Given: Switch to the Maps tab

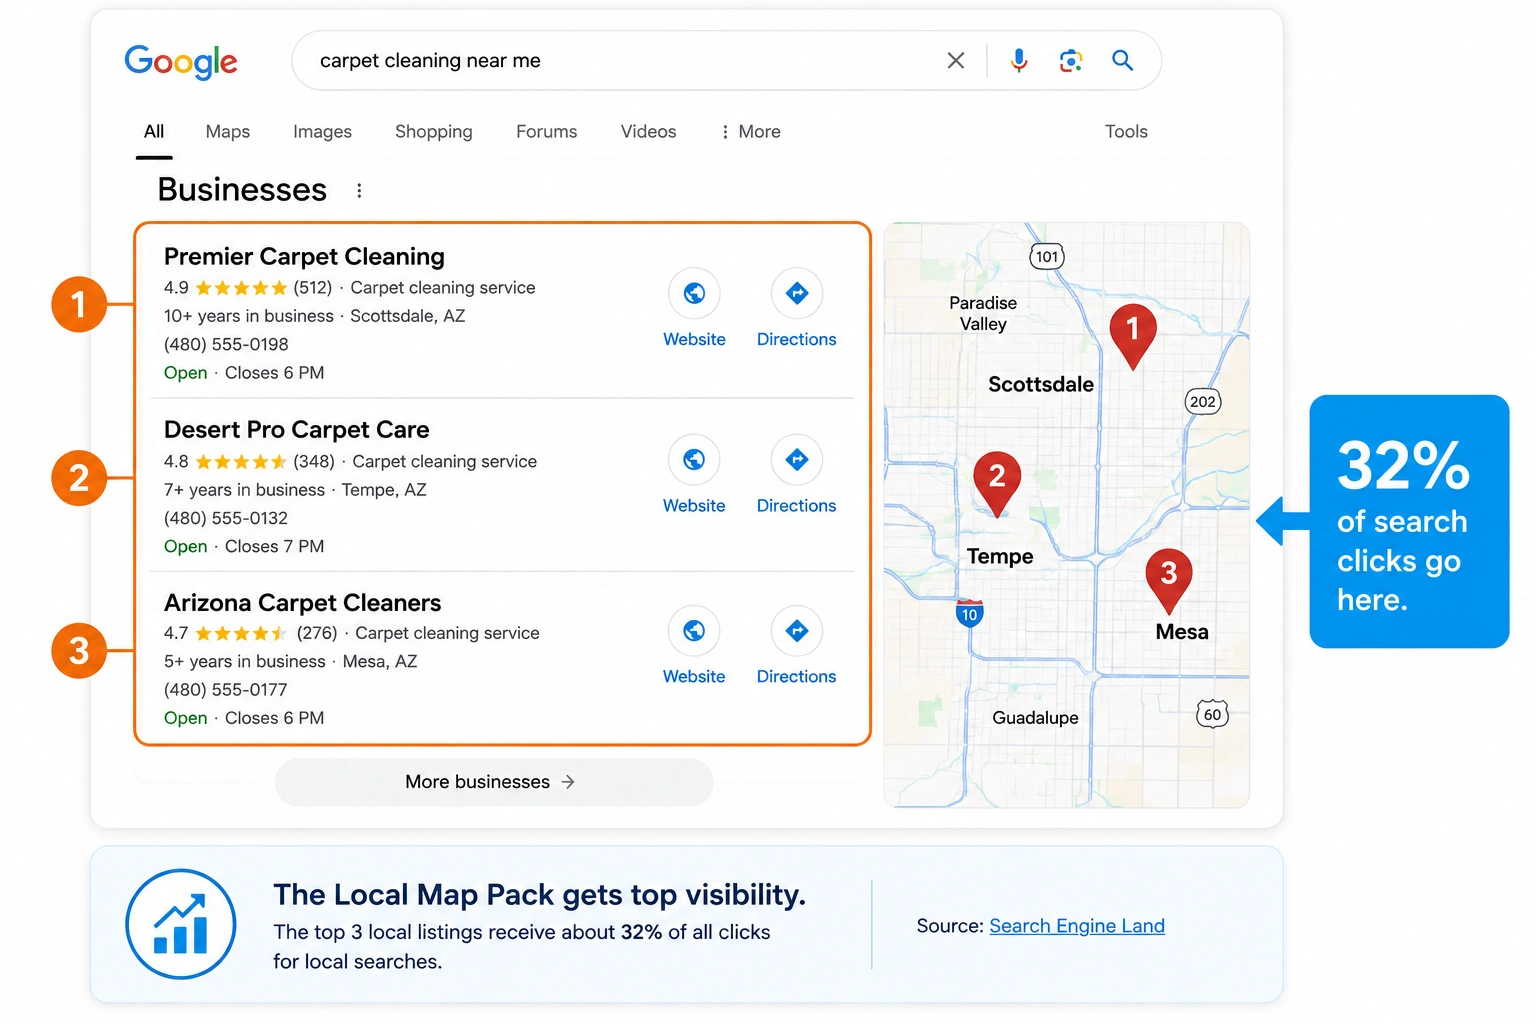Looking at the screenshot, I should 228,132.
